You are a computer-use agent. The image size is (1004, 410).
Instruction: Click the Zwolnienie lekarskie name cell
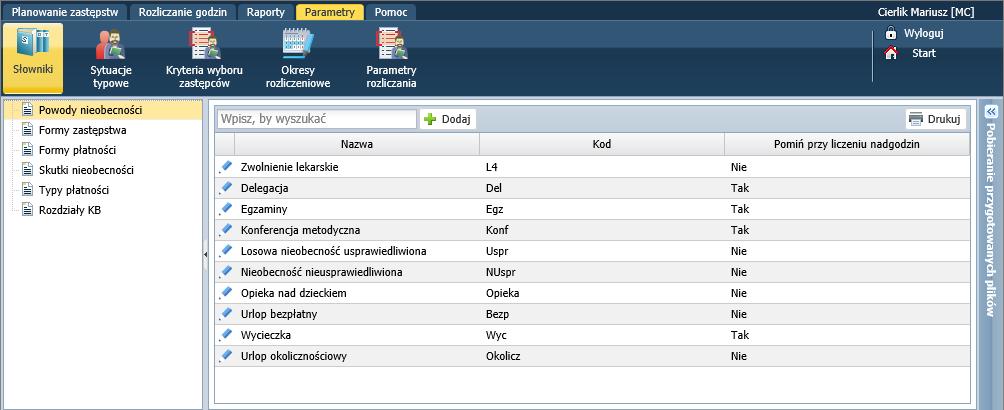(357, 167)
